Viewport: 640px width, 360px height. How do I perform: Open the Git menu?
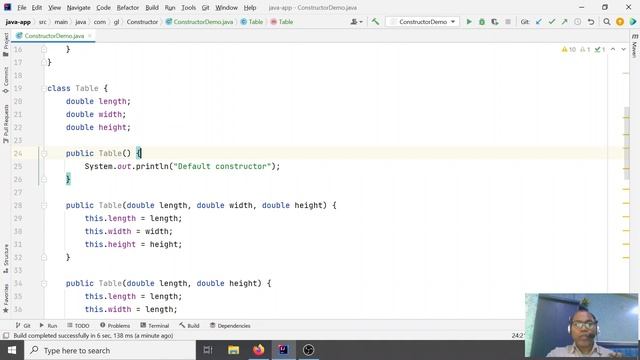pyautogui.click(x=205, y=7)
